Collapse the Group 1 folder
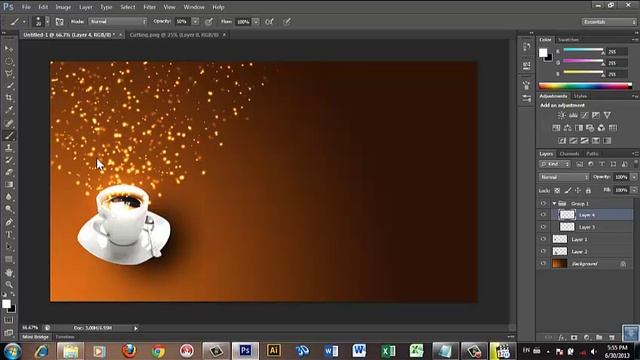640x360 pixels. tap(554, 203)
